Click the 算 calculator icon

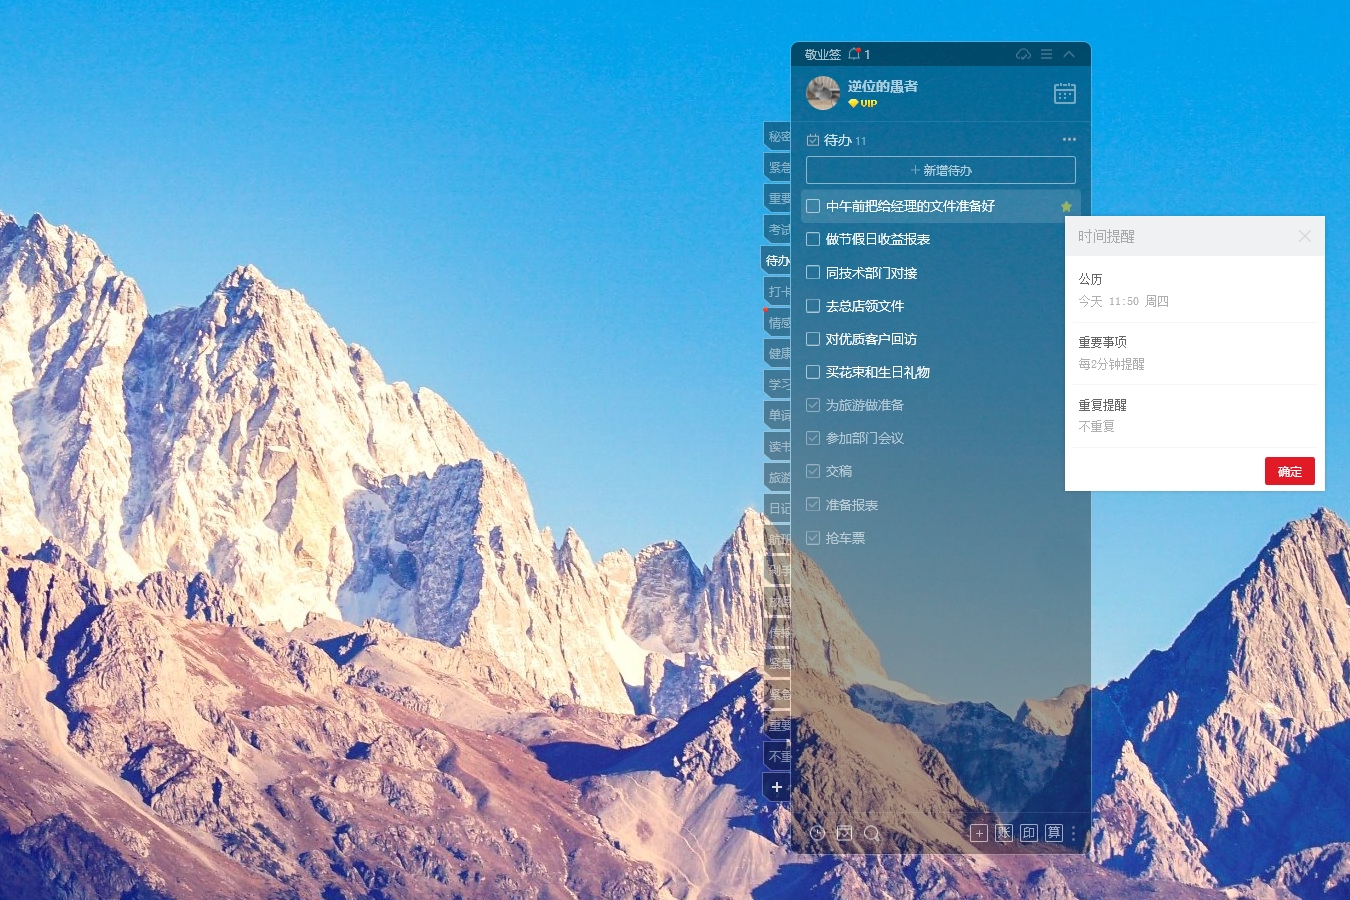1054,833
